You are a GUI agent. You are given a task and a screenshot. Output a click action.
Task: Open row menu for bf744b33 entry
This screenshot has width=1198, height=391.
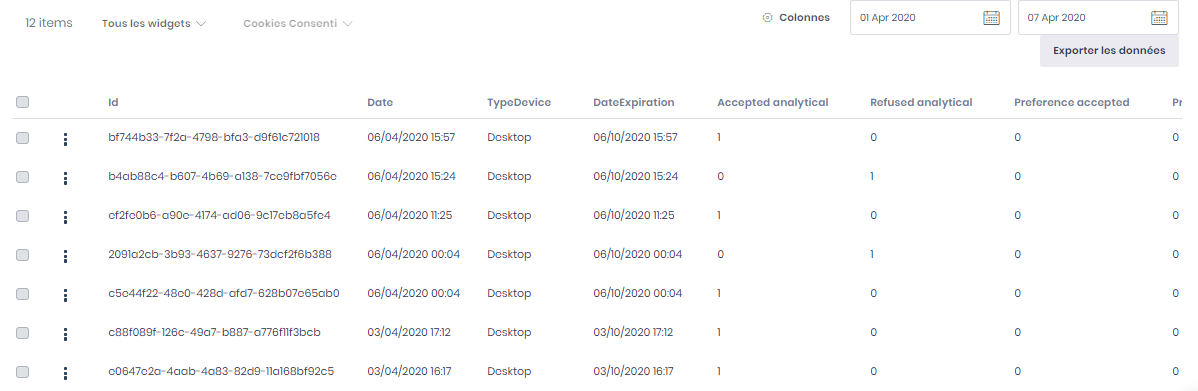tap(66, 138)
